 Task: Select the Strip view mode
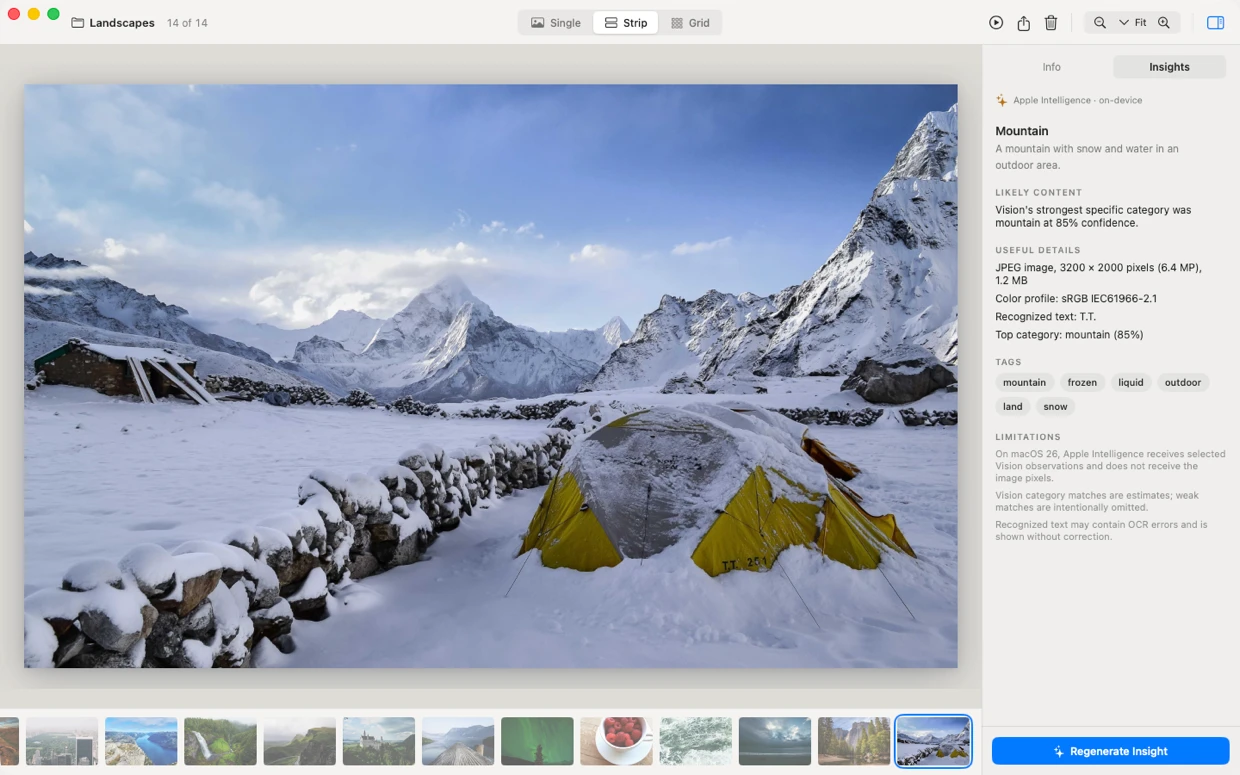tap(626, 22)
